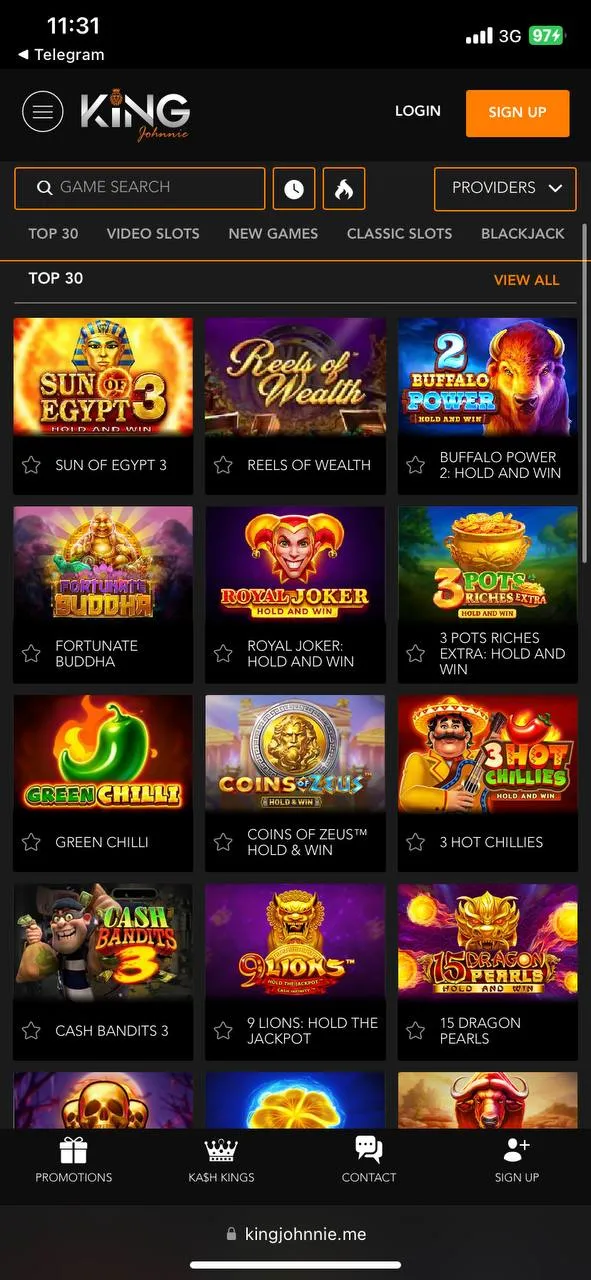Tap the bottom Sign Up person icon
The height and width of the screenshot is (1280, 591).
517,1150
